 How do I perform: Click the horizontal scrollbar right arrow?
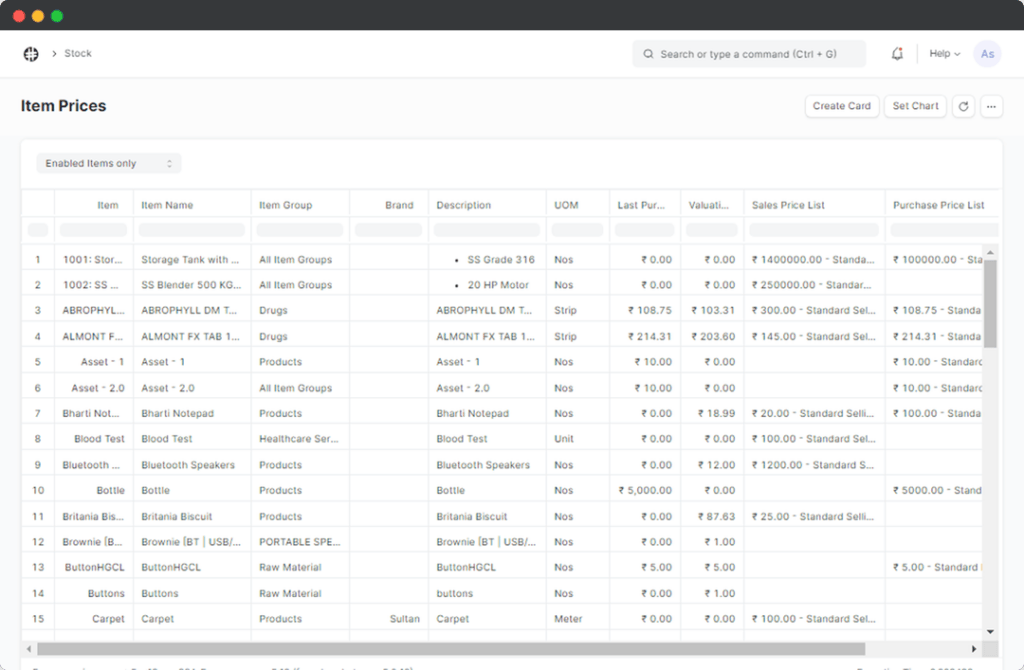pos(974,649)
